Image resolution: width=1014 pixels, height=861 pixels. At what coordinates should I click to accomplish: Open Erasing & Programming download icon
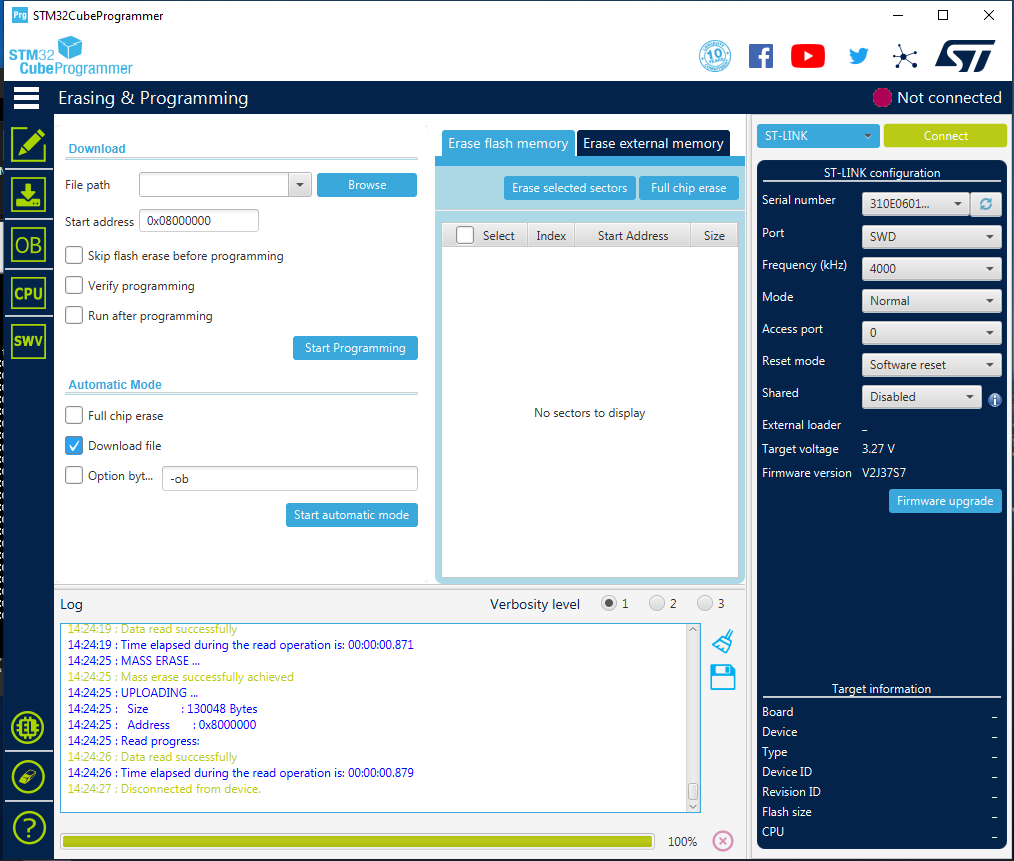[28, 195]
